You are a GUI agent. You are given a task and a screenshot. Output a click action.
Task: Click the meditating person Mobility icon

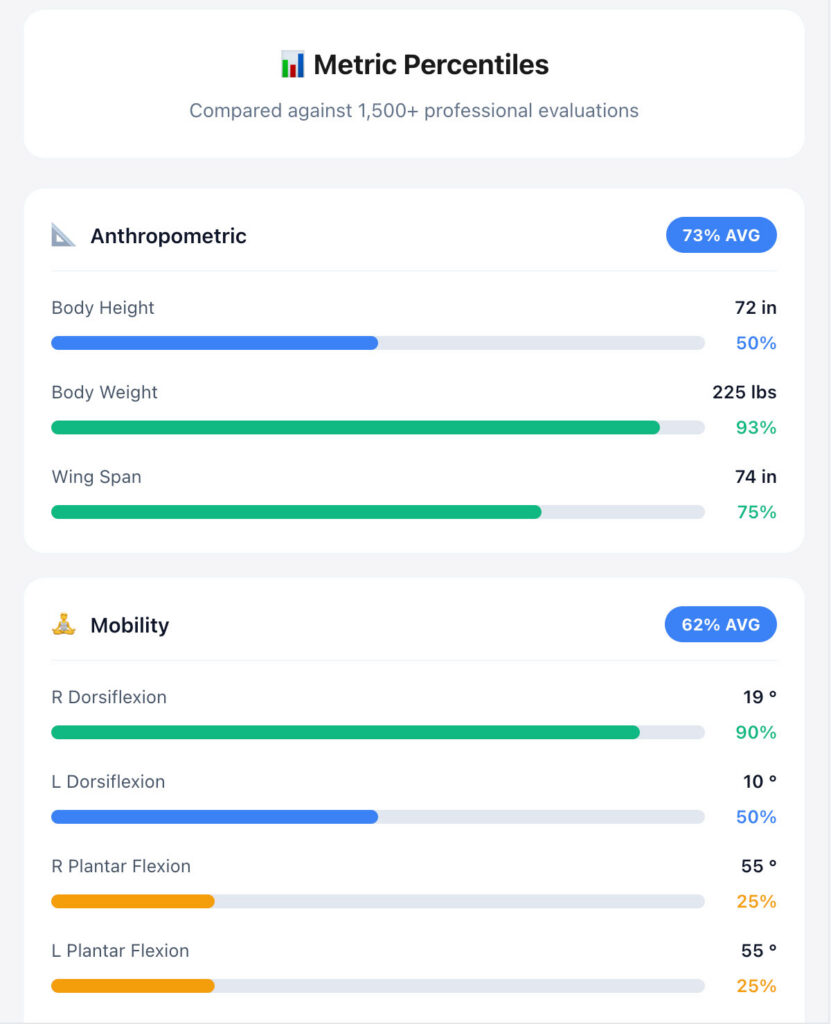[64, 625]
